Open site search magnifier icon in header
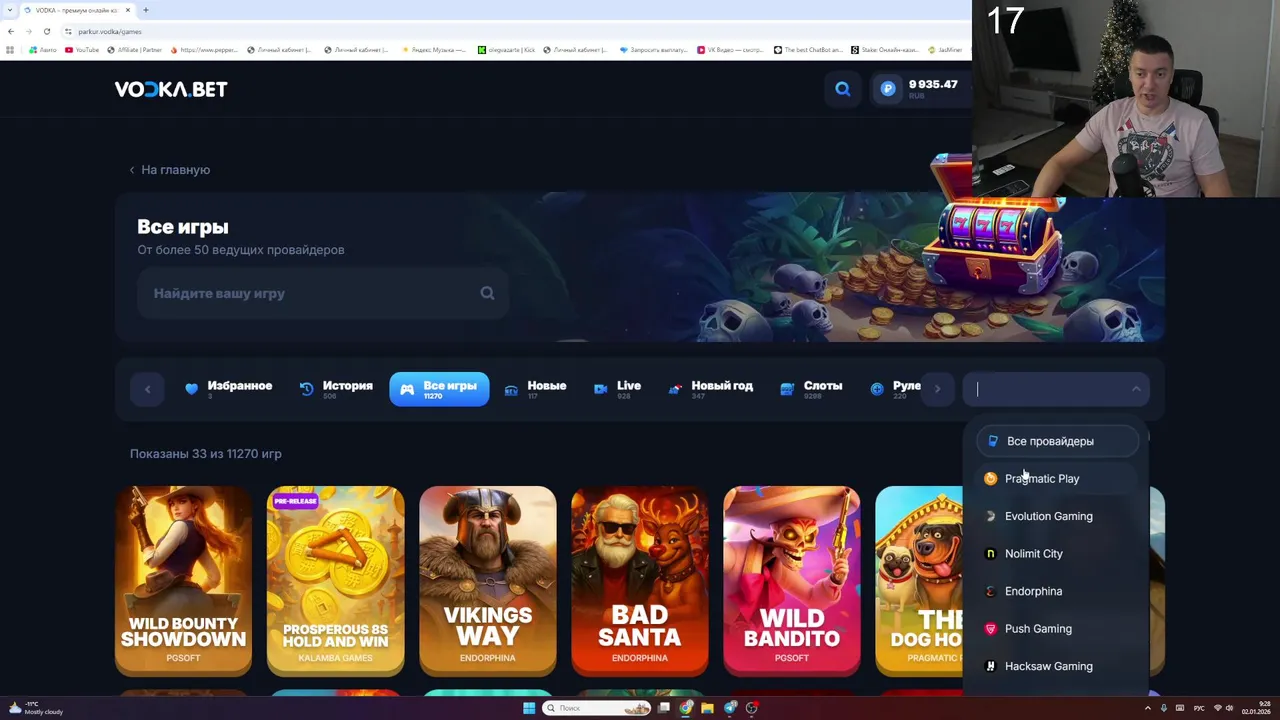1280x720 pixels. [843, 89]
